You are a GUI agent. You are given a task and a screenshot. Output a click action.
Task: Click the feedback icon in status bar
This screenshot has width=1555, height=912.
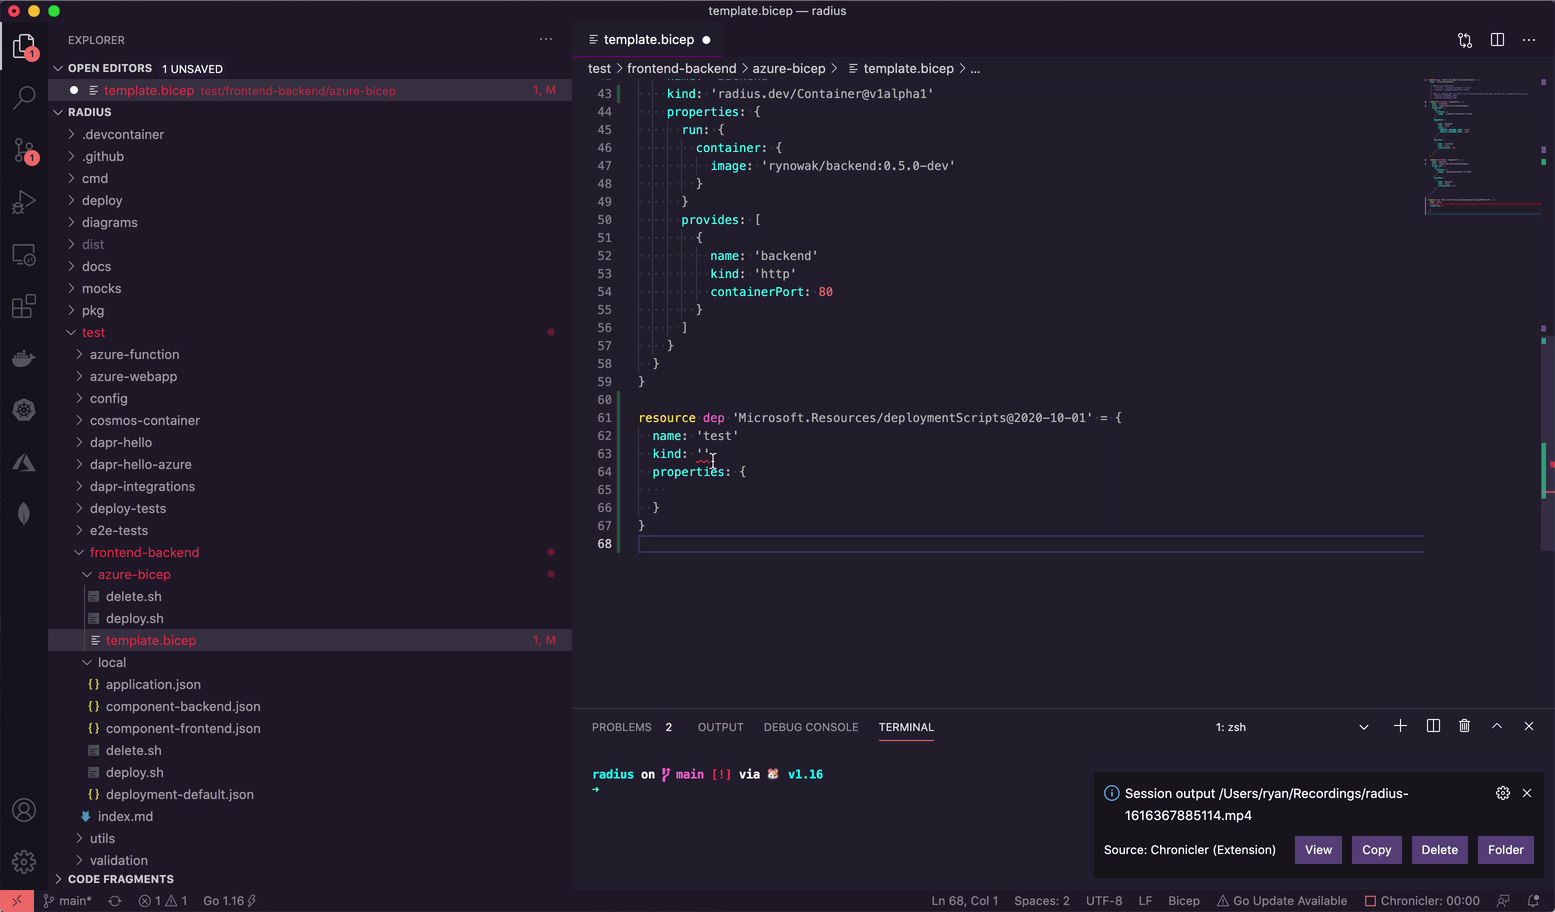pyautogui.click(x=1503, y=901)
